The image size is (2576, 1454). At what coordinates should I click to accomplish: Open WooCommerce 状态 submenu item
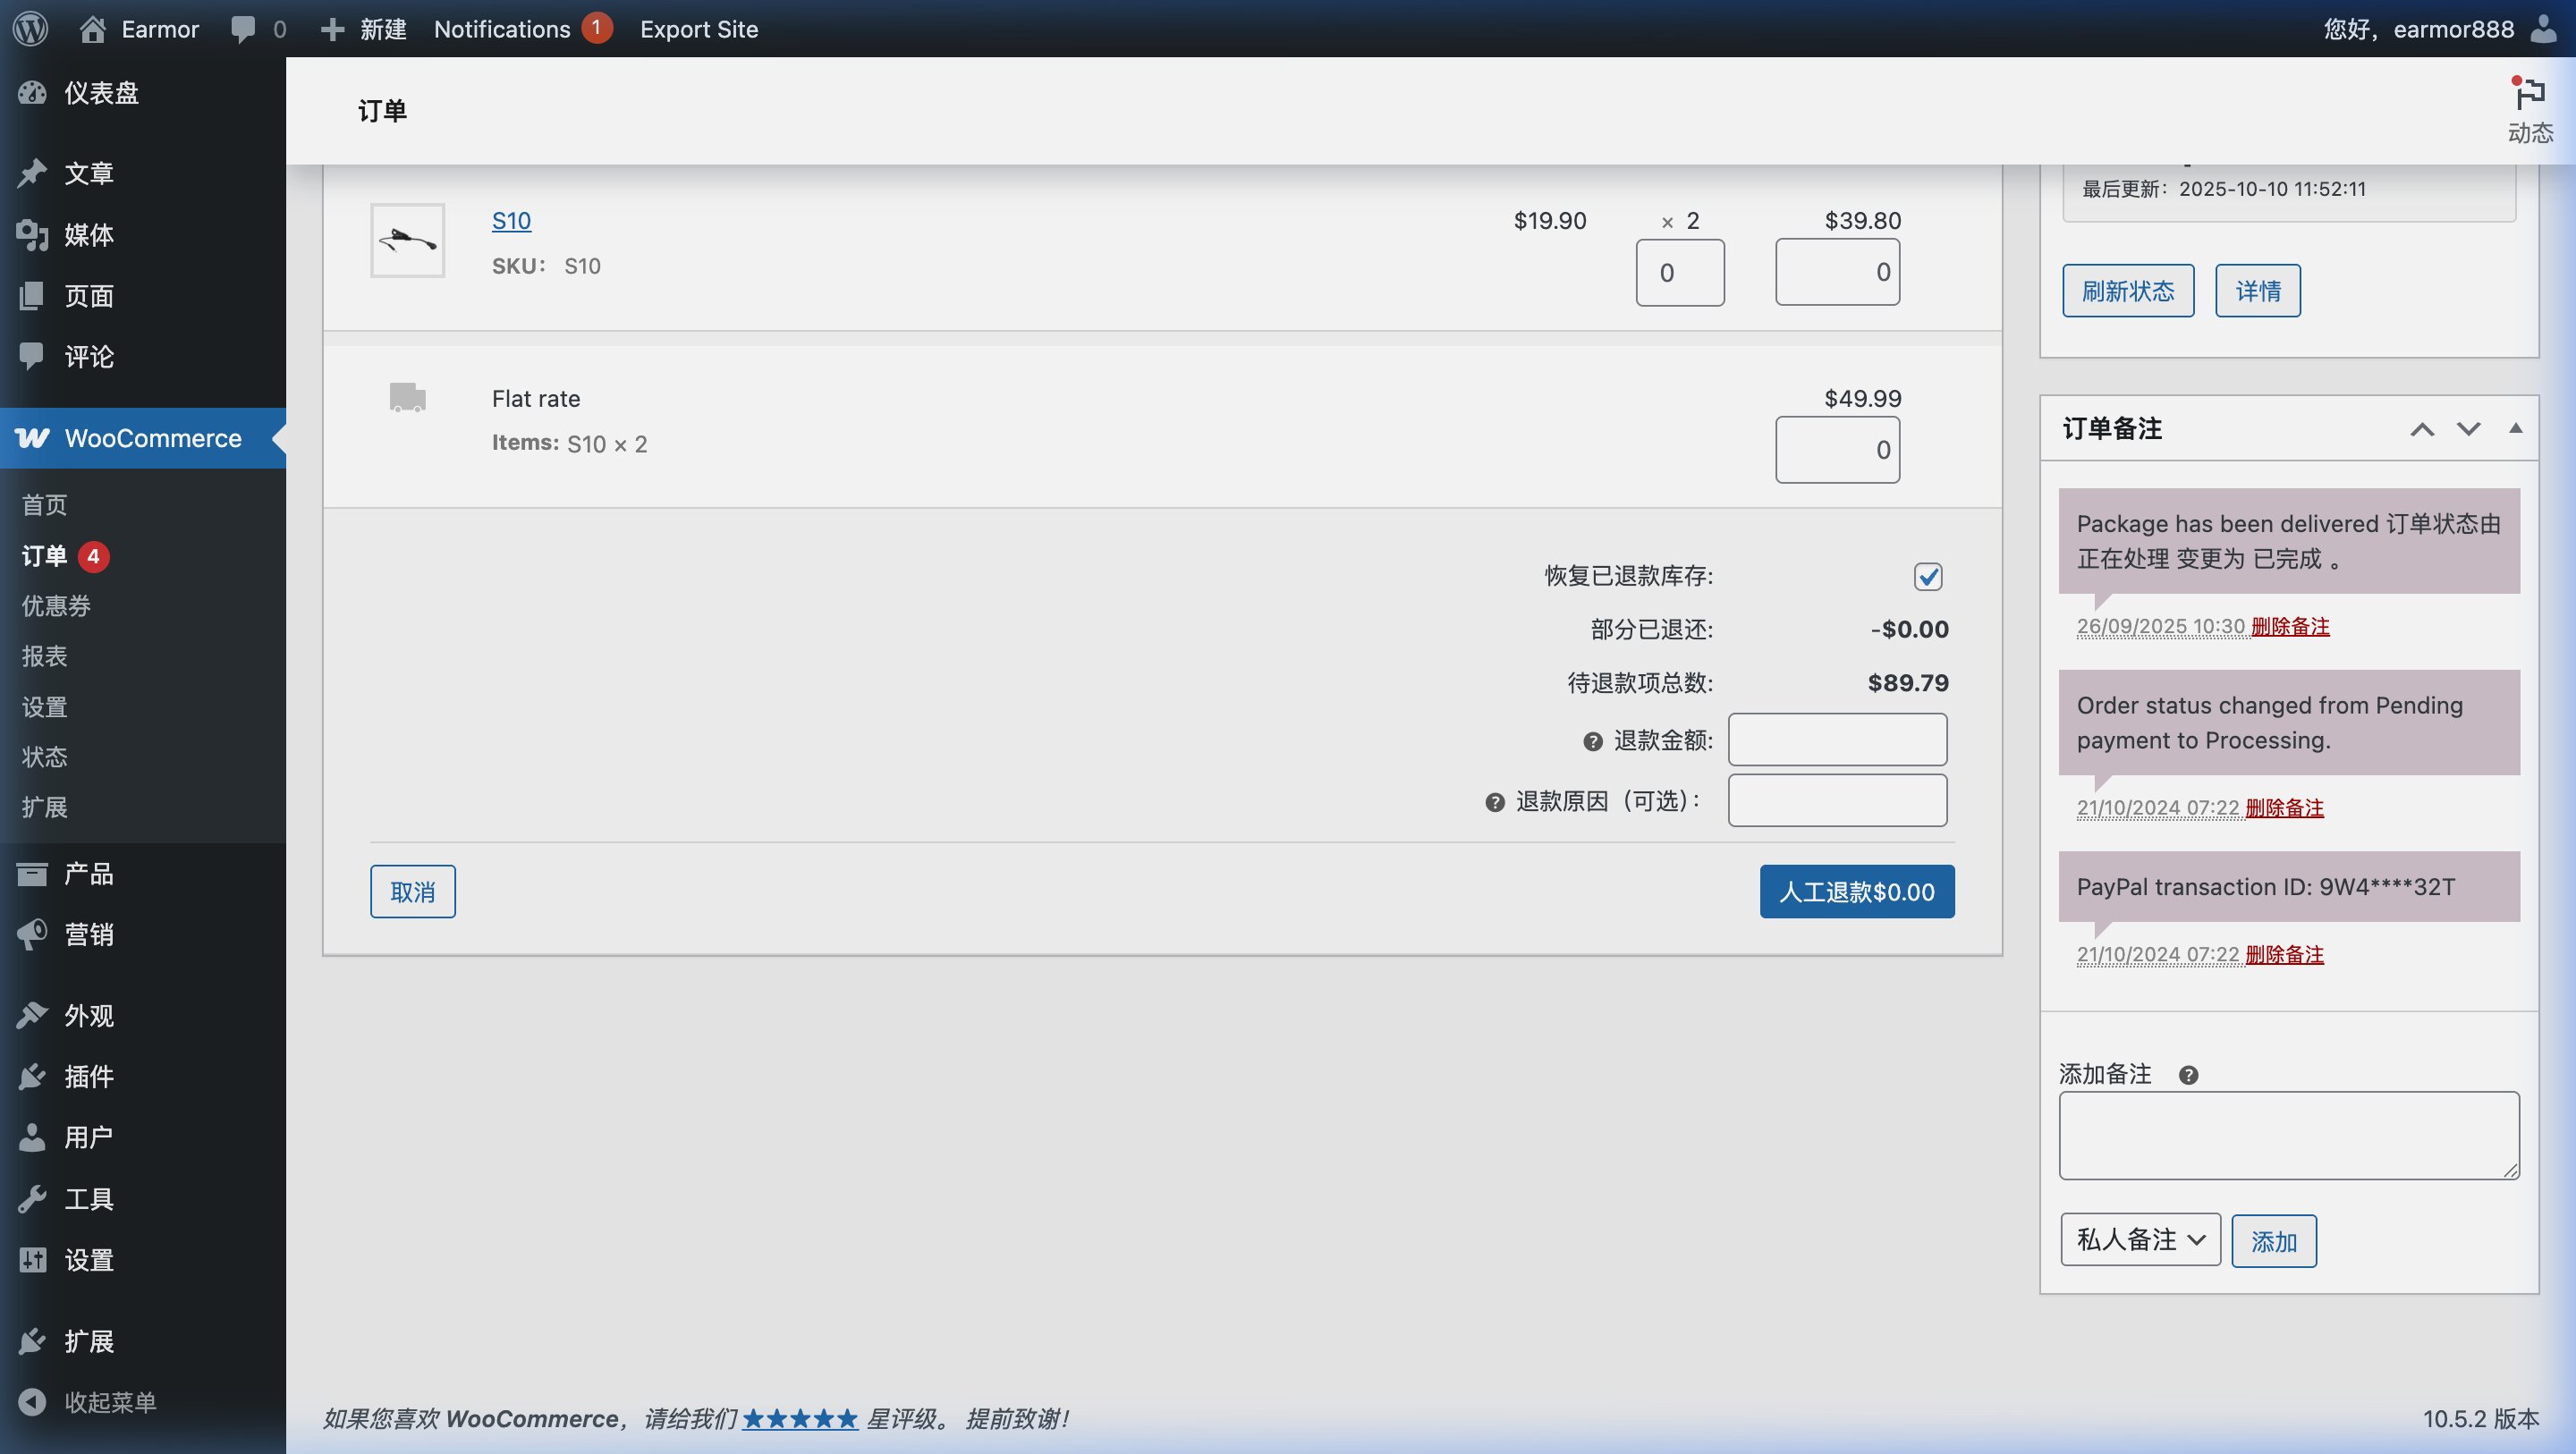(45, 757)
